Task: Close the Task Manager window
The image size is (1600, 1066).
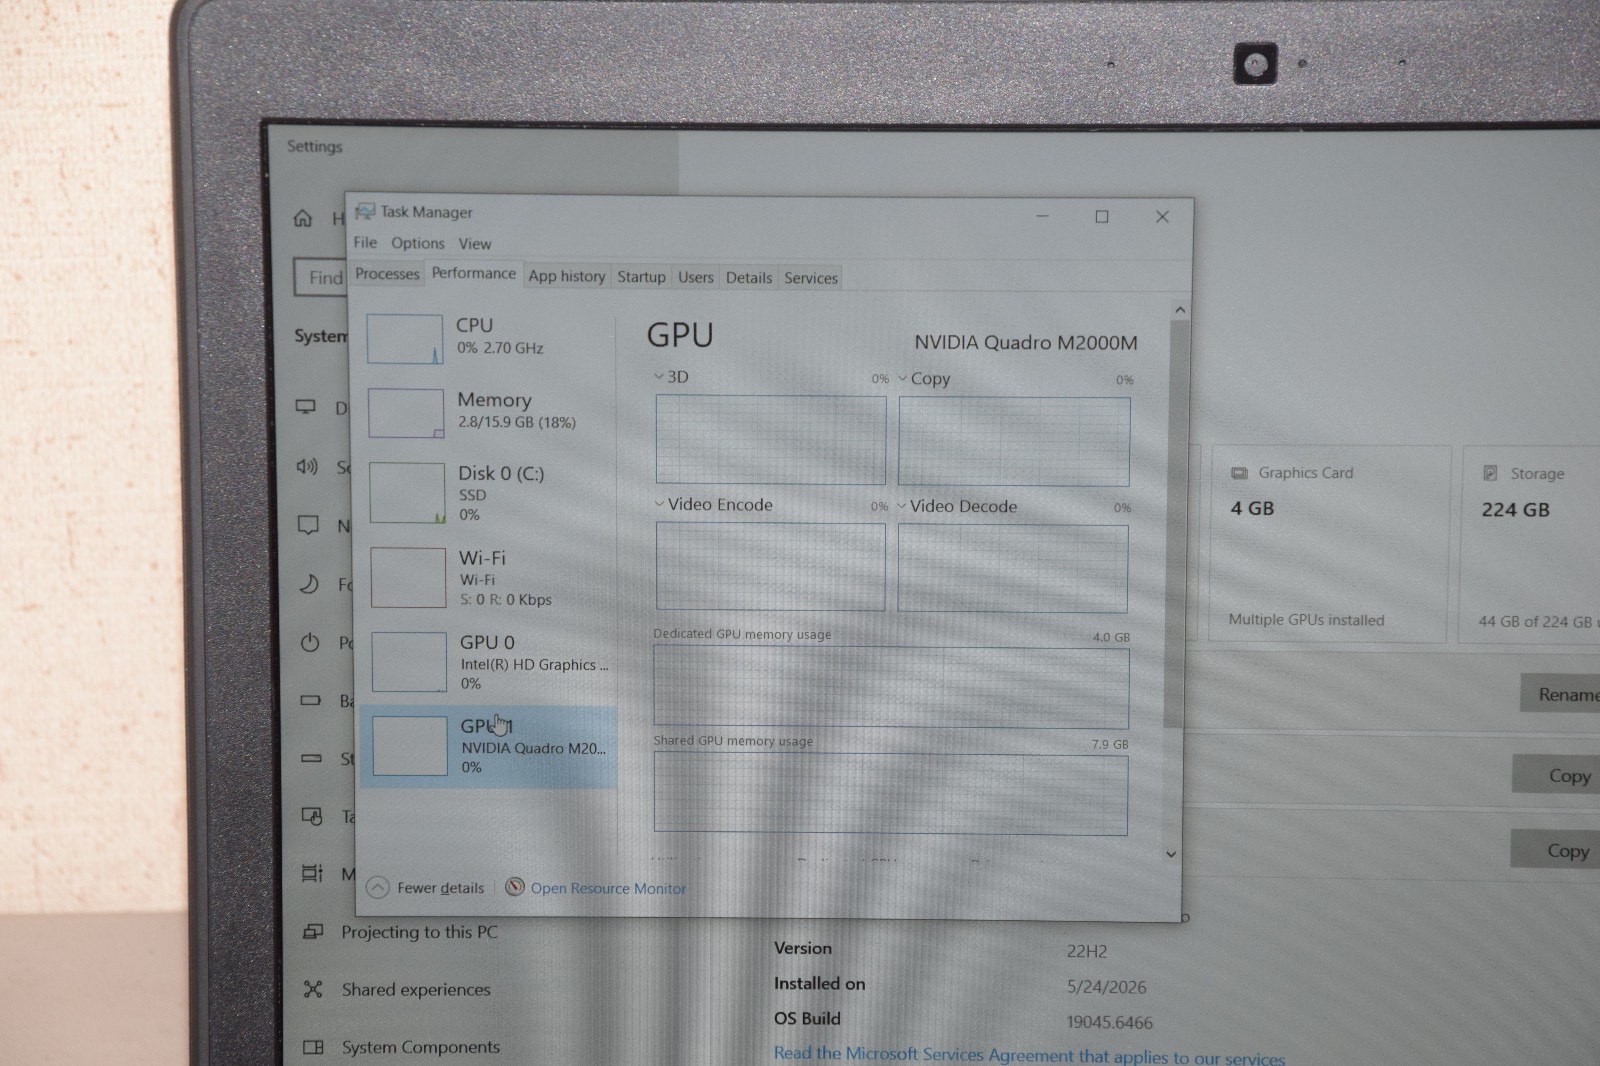Action: coord(1162,216)
